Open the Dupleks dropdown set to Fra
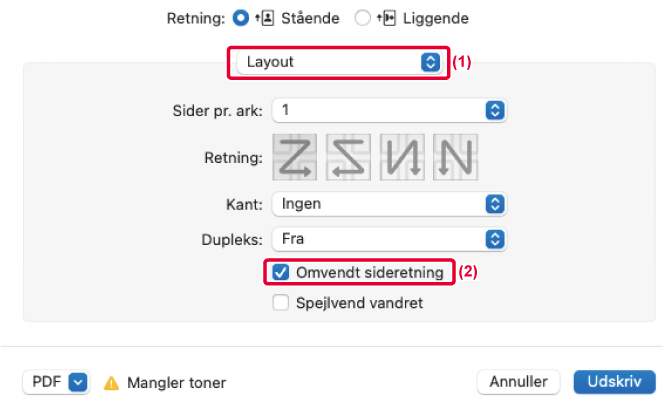Image resolution: width=663 pixels, height=409 pixels. coord(388,239)
